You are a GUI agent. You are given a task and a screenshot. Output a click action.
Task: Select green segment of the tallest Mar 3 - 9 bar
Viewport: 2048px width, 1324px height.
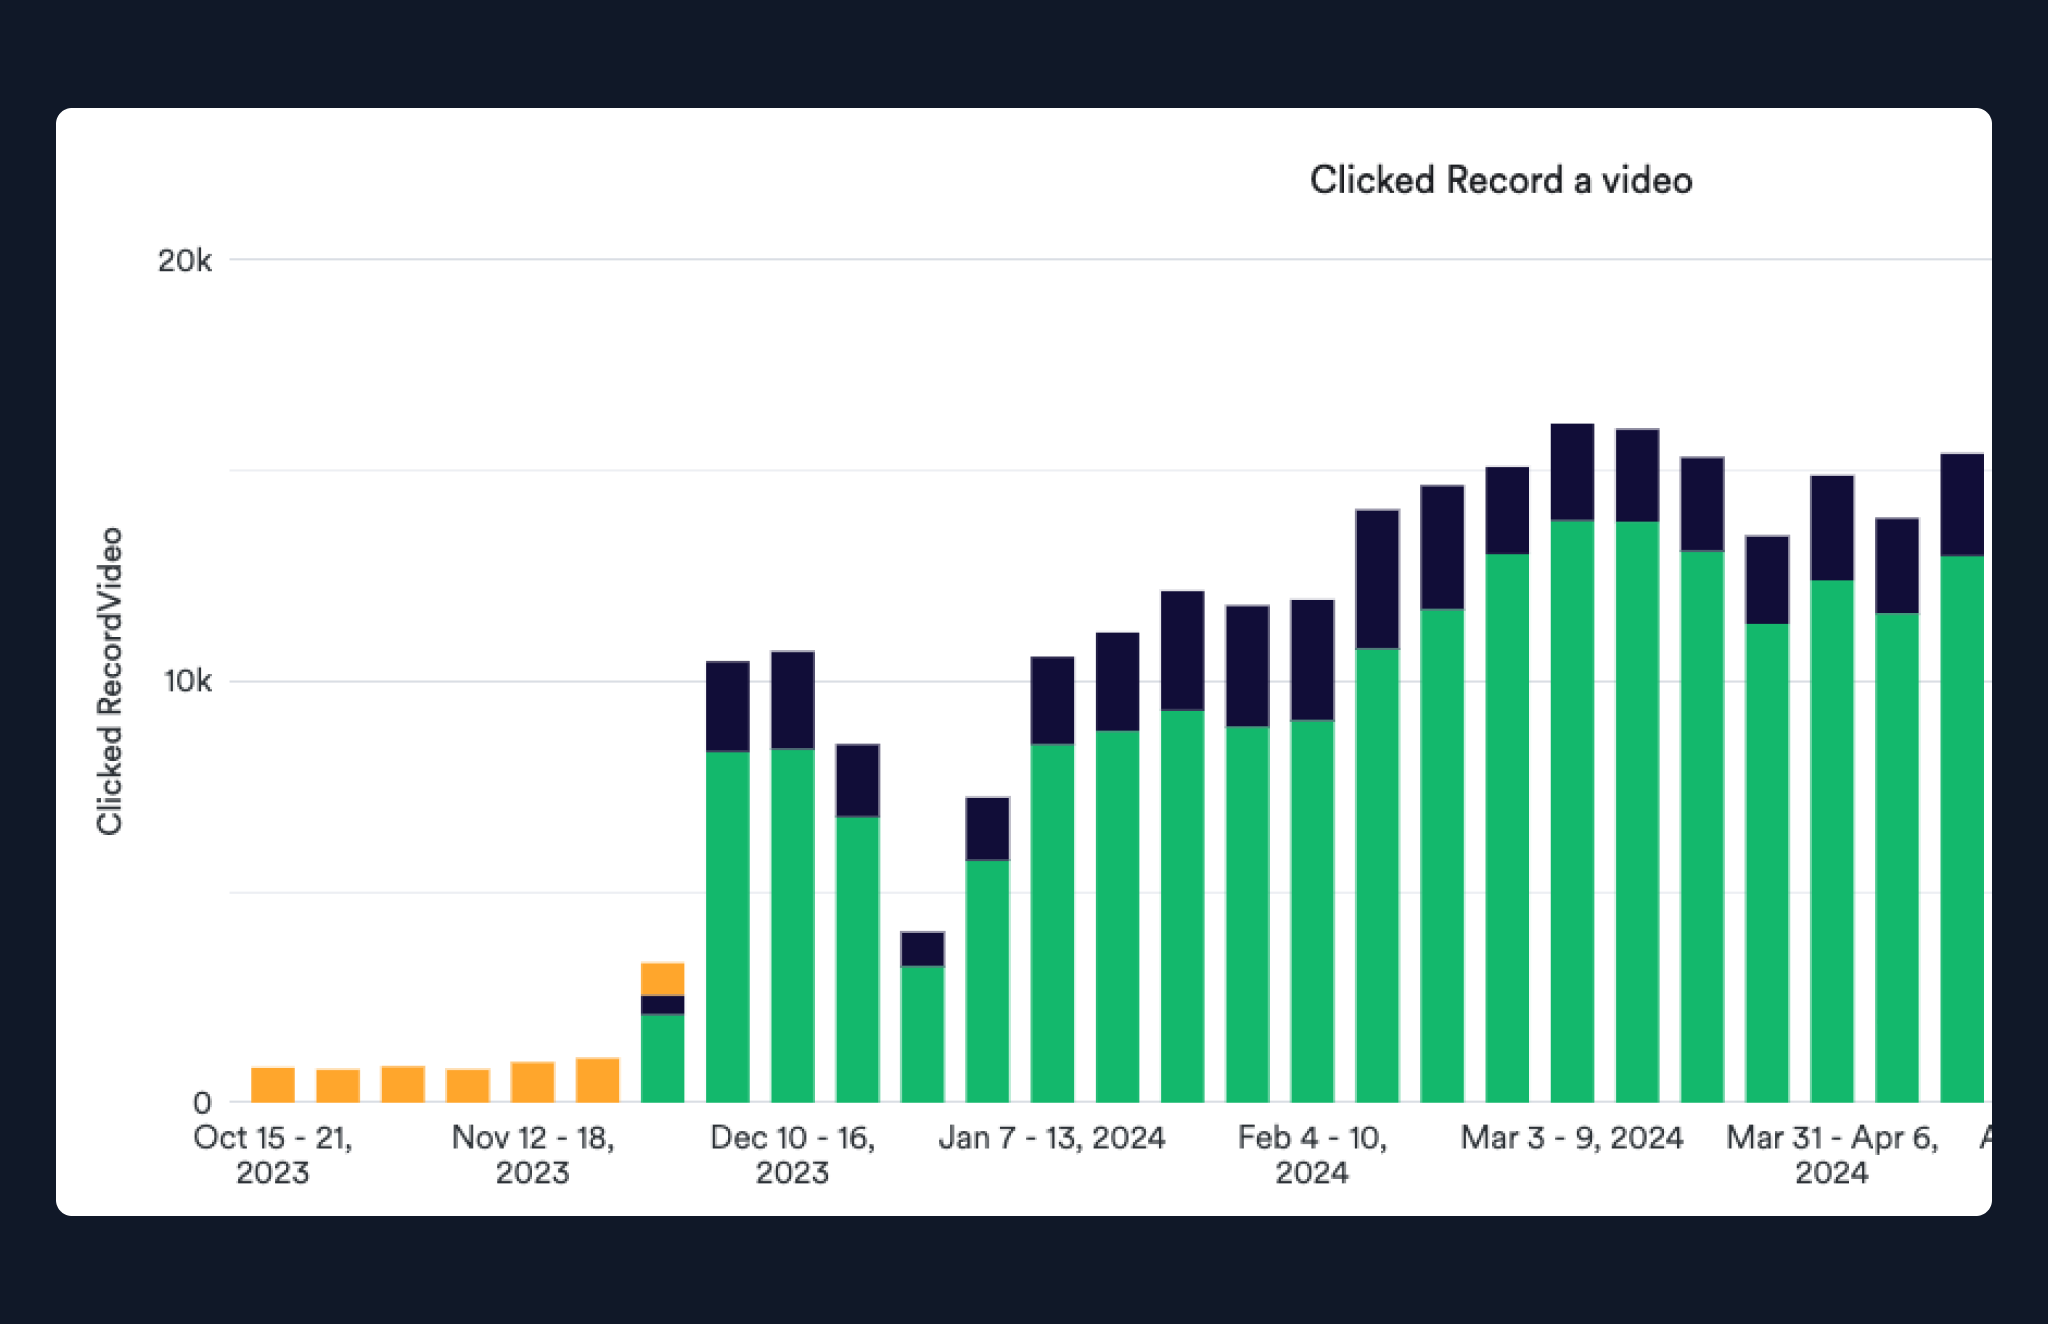1573,811
